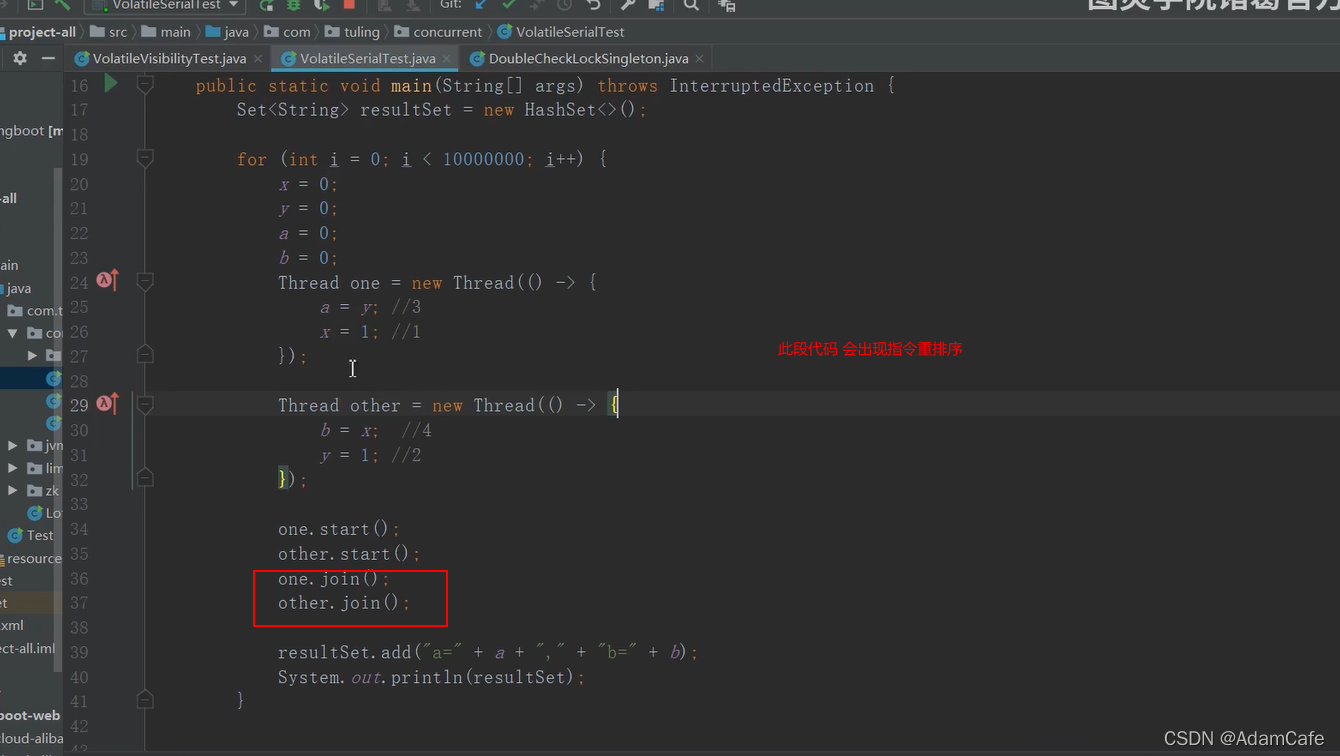The image size is (1340, 756).
Task: Click java folder in the breadcrumb bar
Action: click(227, 32)
